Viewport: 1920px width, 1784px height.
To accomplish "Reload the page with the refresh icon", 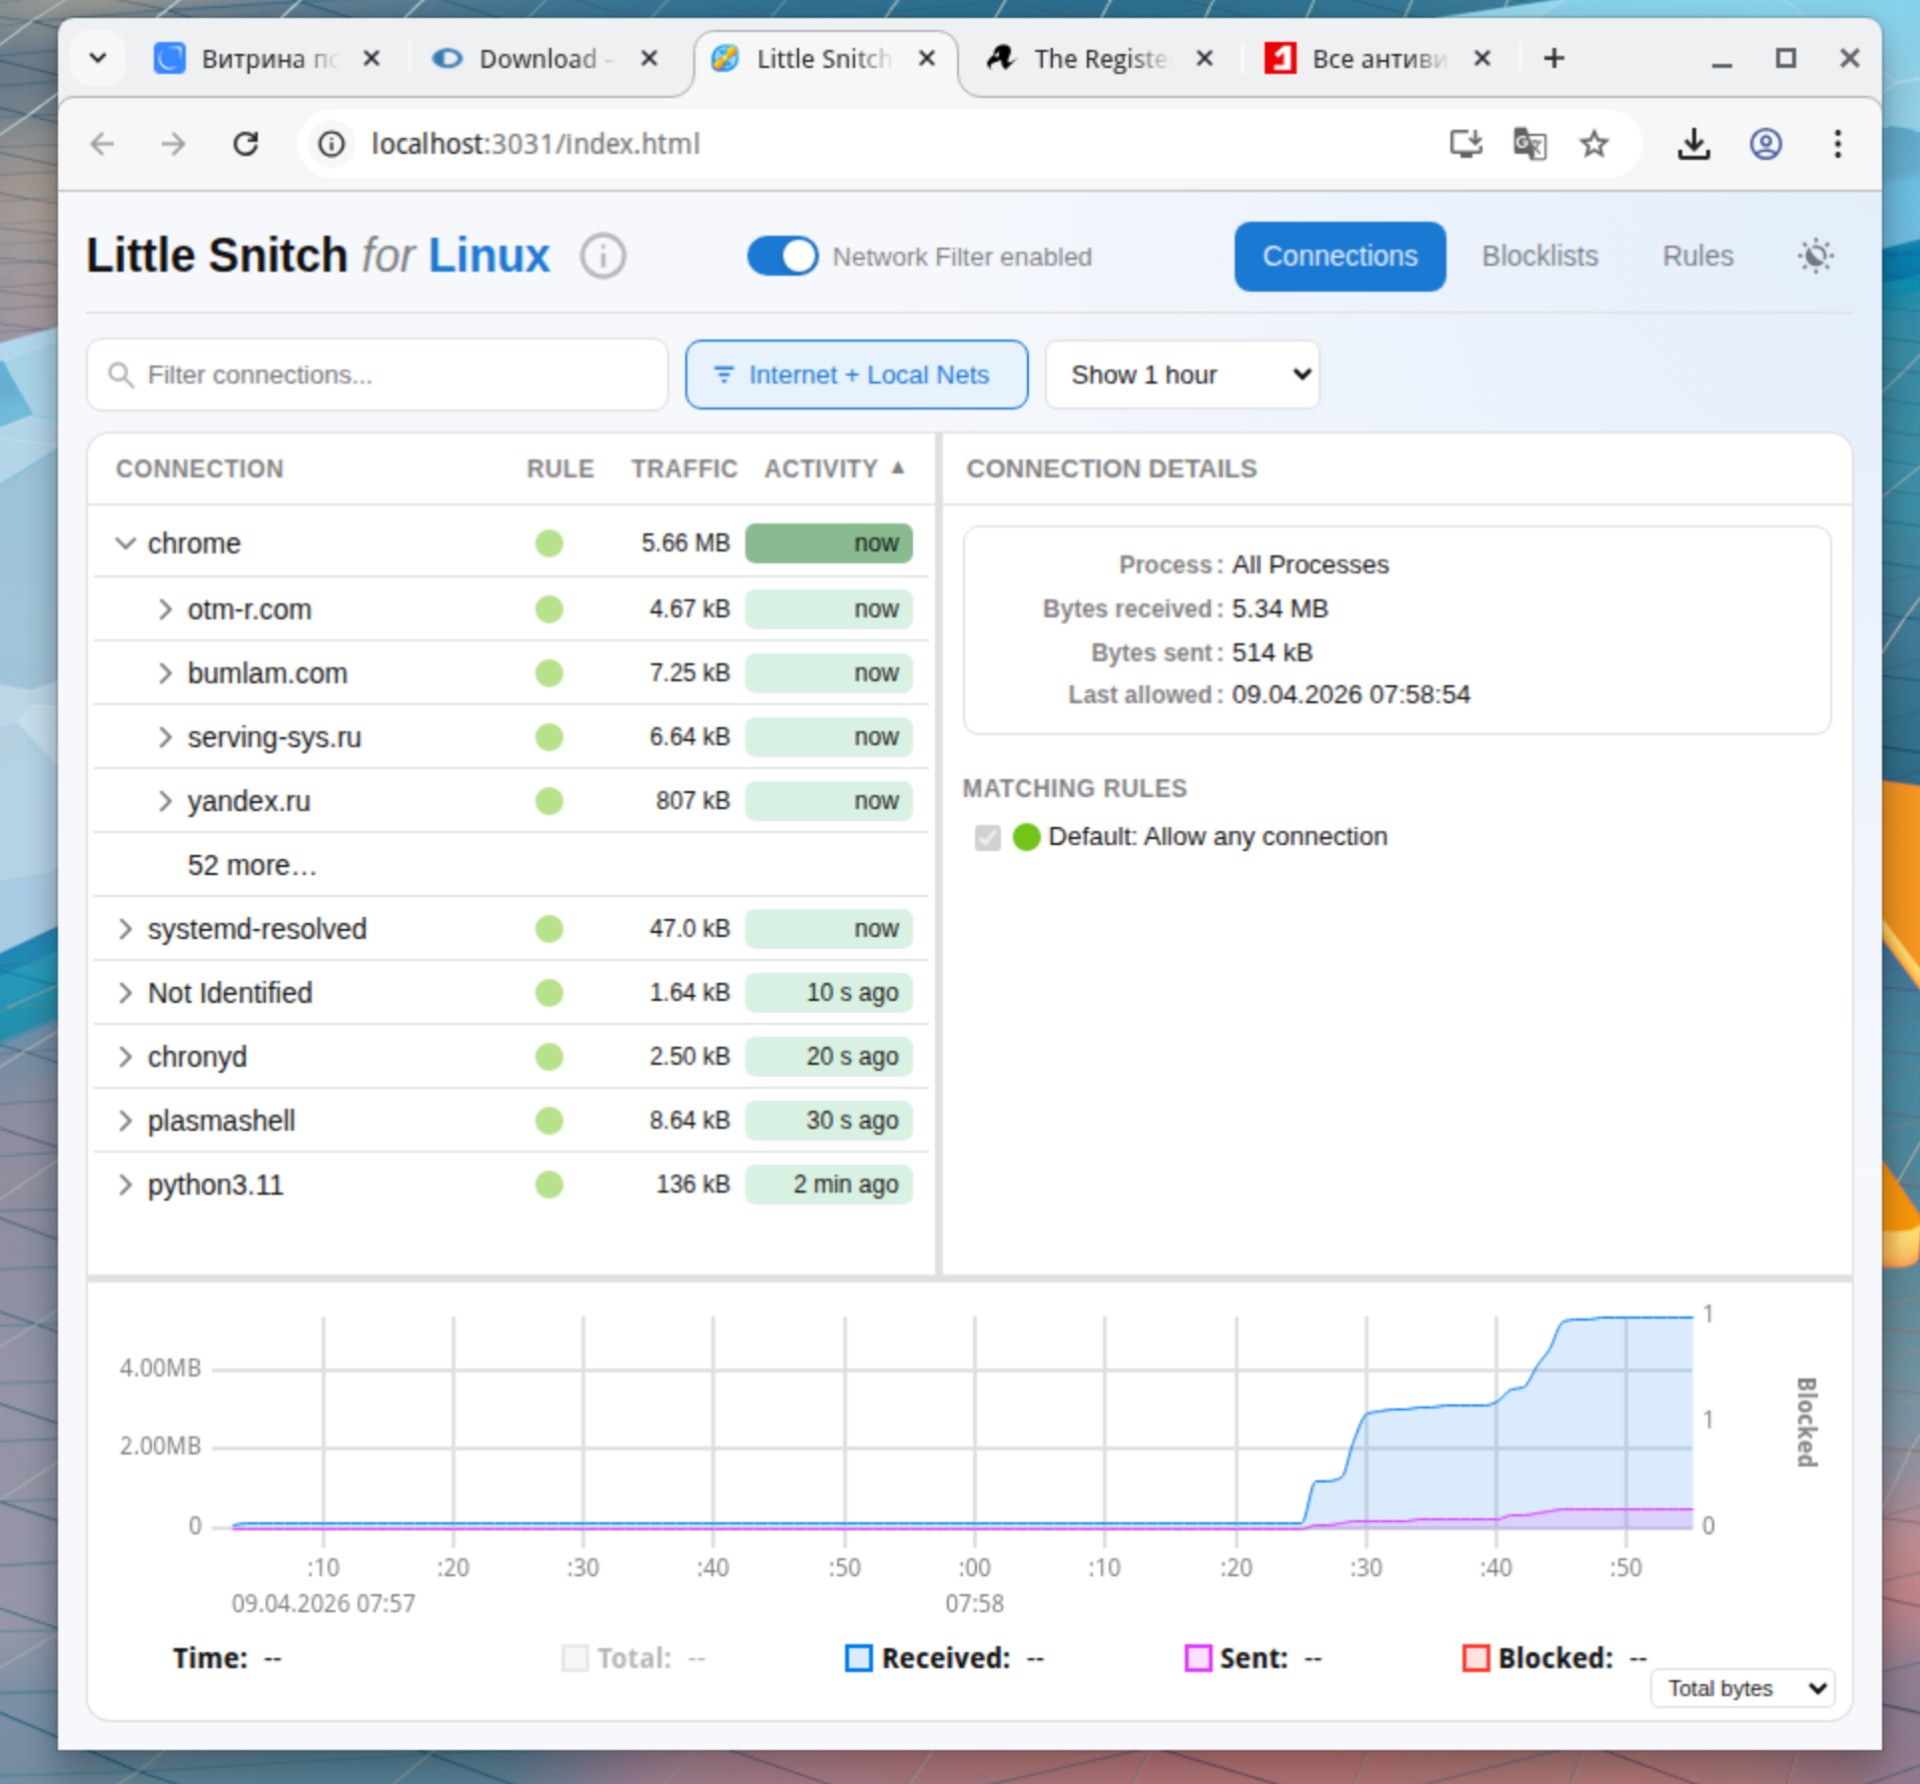I will [246, 144].
